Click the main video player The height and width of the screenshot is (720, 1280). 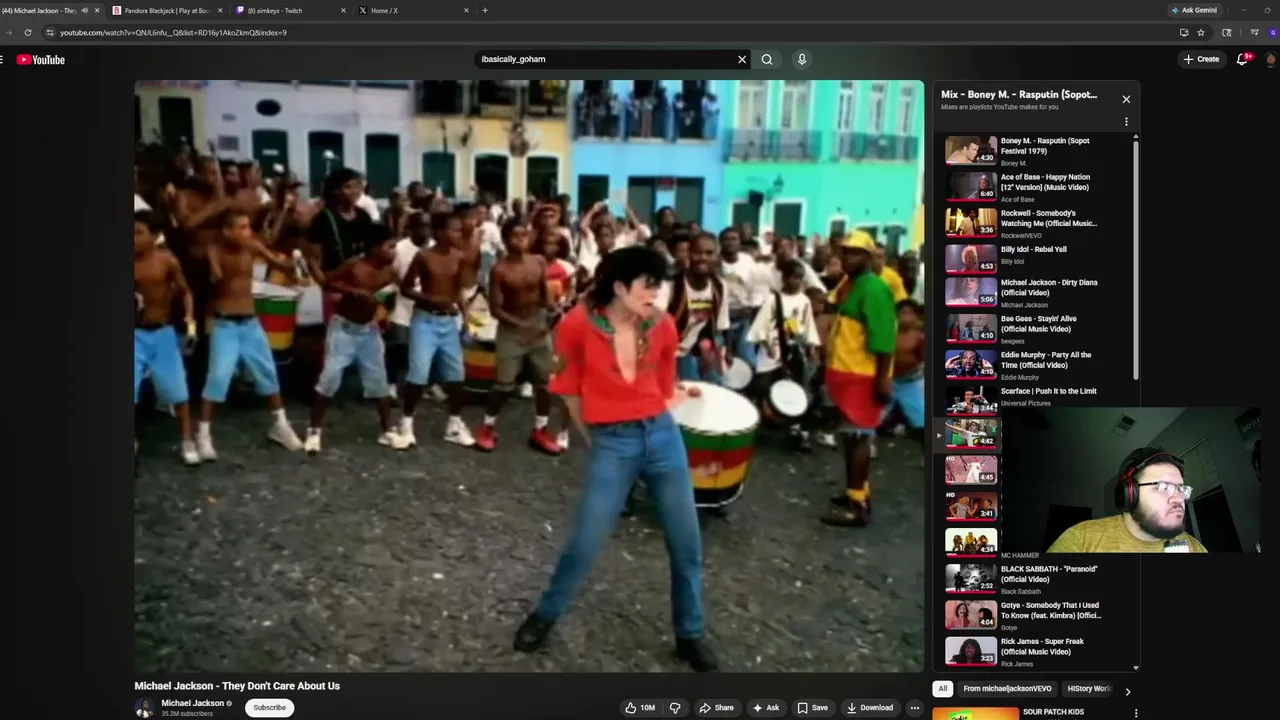point(529,376)
